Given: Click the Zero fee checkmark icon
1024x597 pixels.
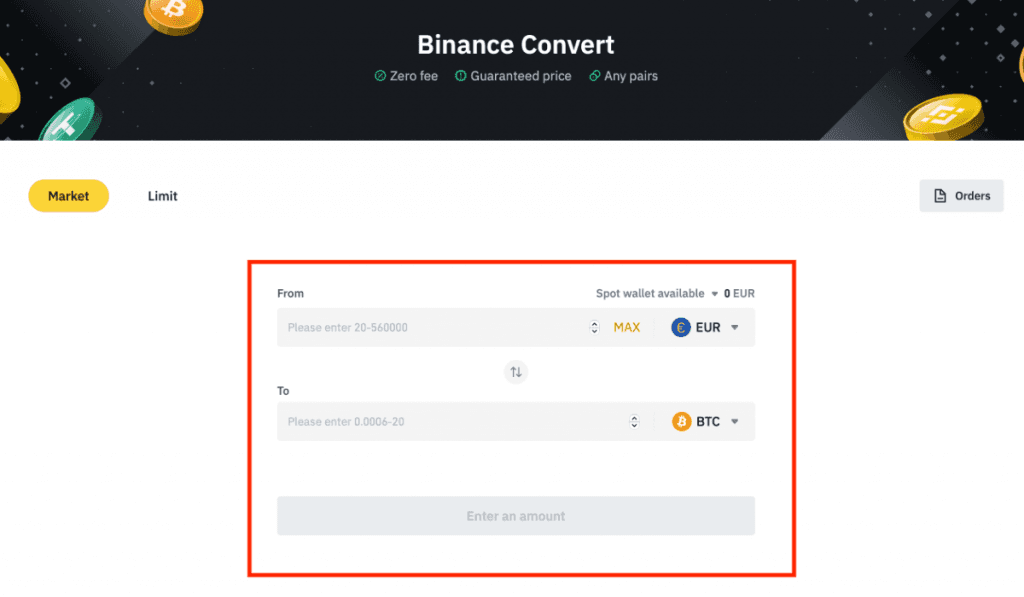Looking at the screenshot, I should [x=380, y=76].
